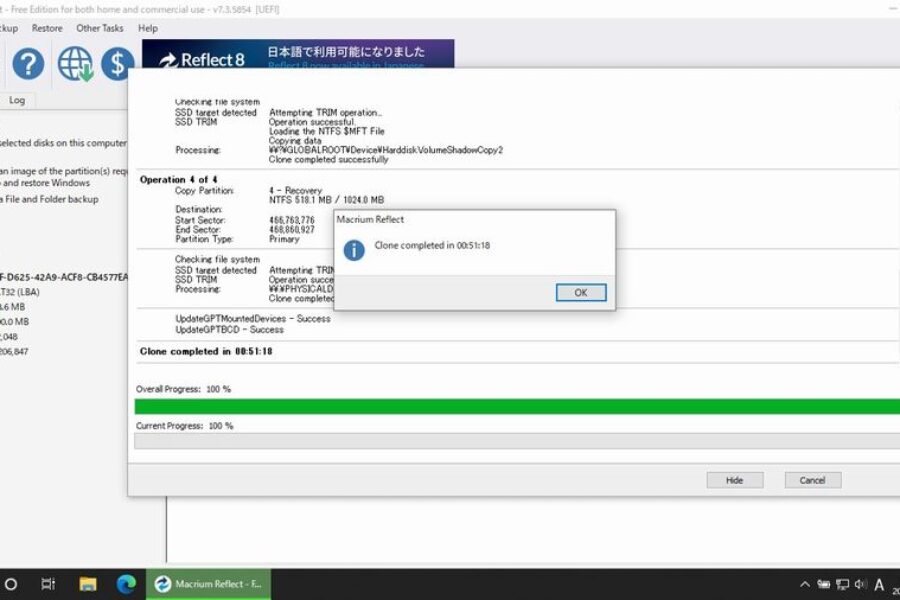This screenshot has width=900, height=600.
Task: Click the Start Sector value 466,763,776
Action: (x=292, y=220)
